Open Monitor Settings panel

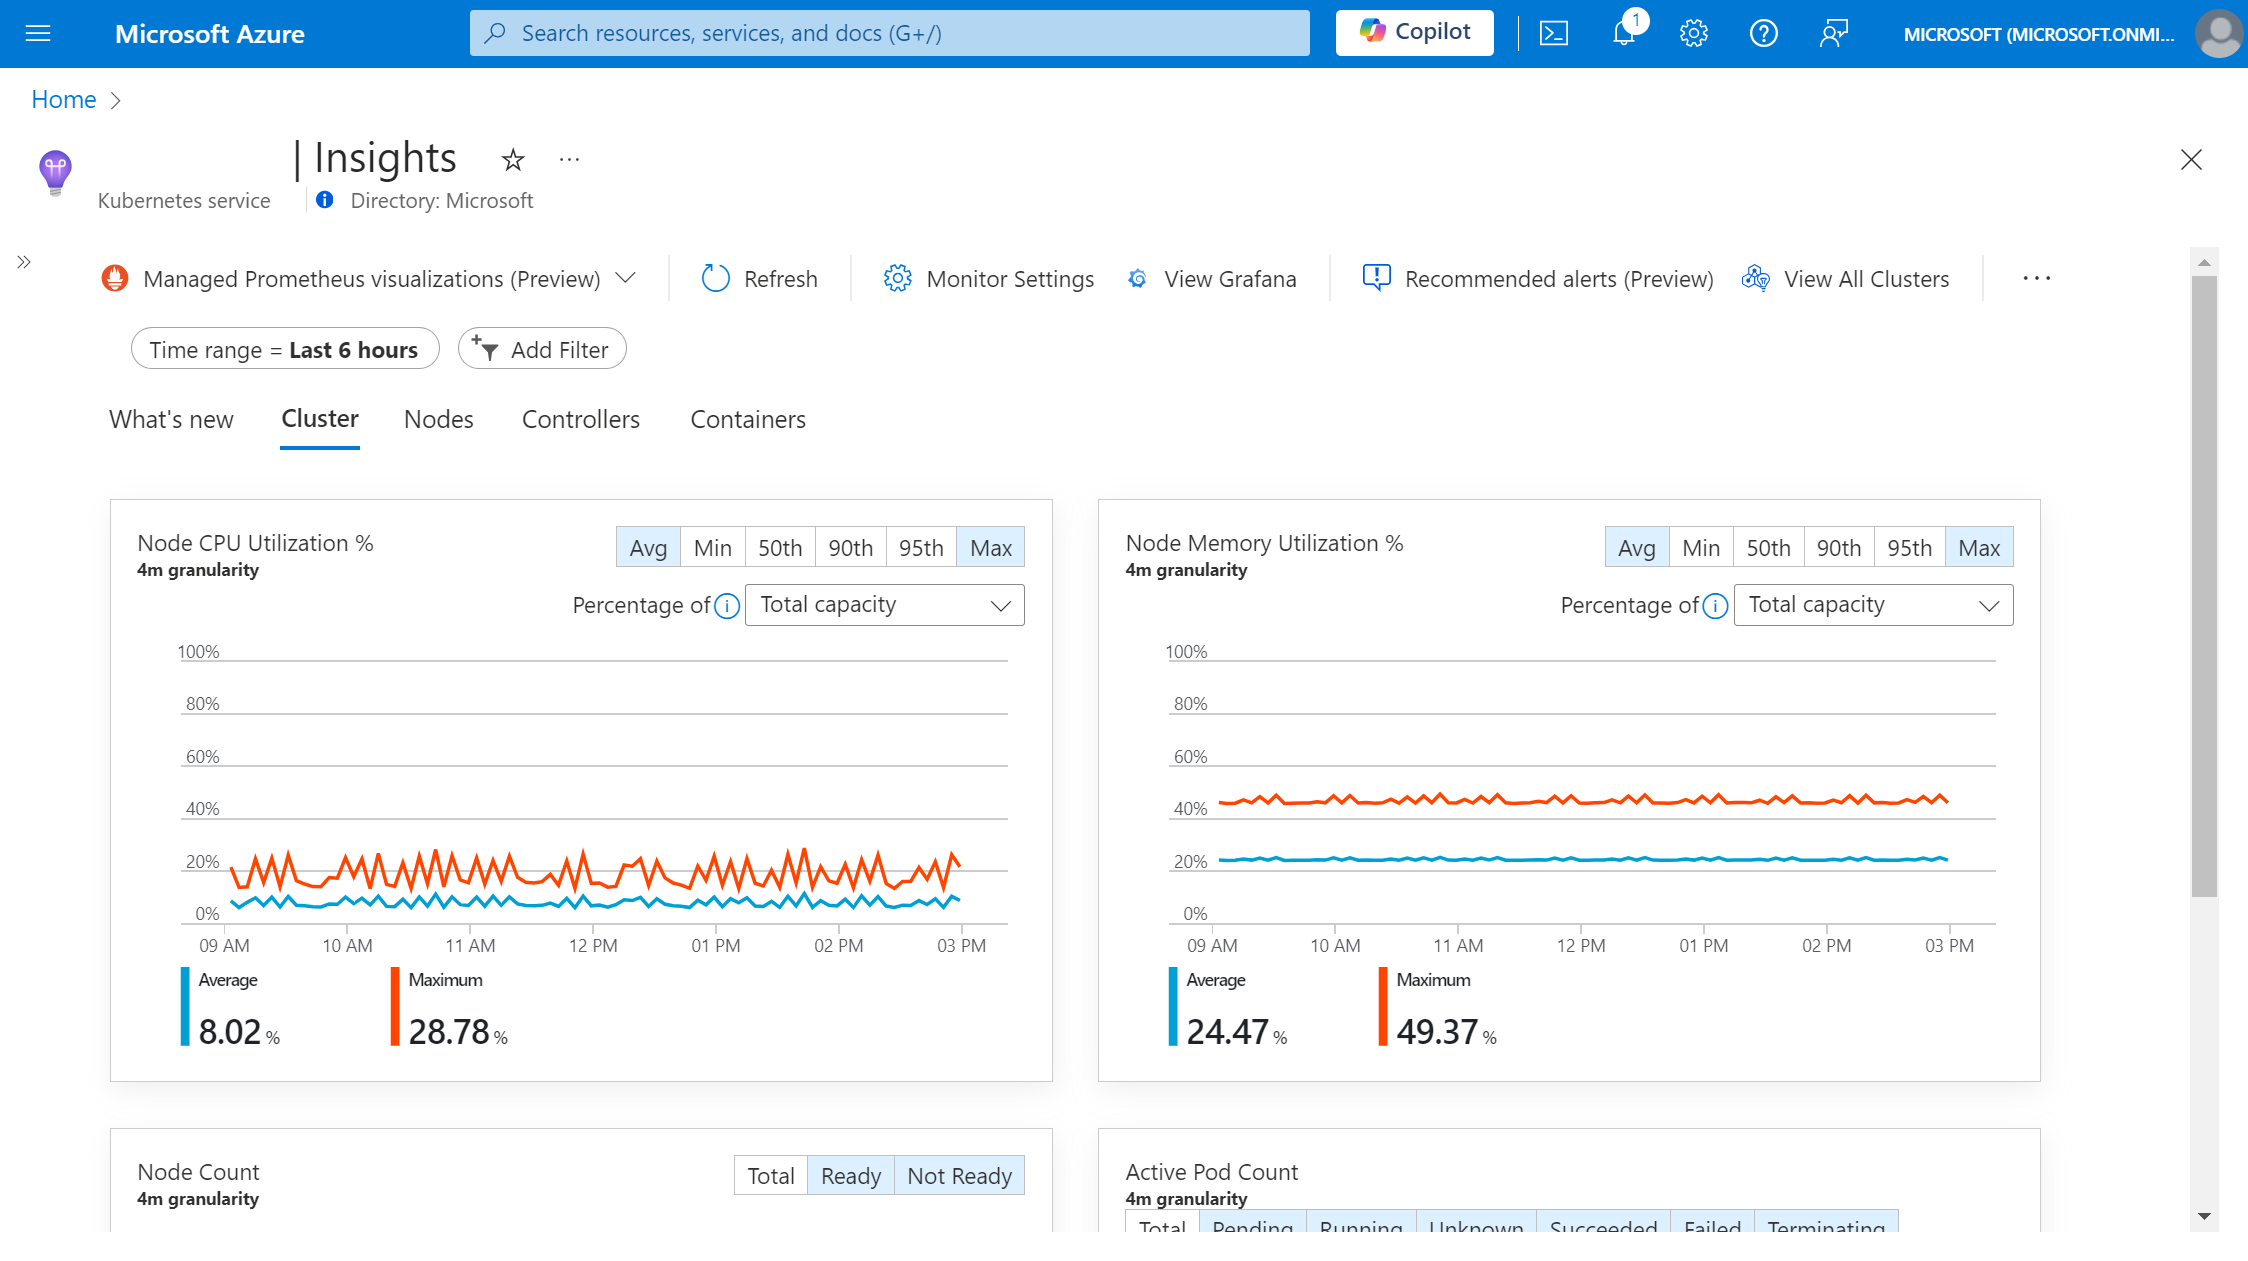click(x=988, y=278)
